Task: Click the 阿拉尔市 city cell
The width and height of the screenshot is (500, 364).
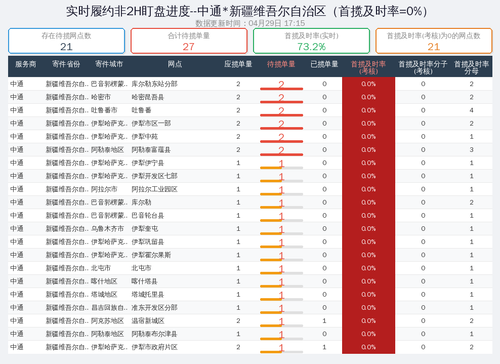Action: pos(104,189)
